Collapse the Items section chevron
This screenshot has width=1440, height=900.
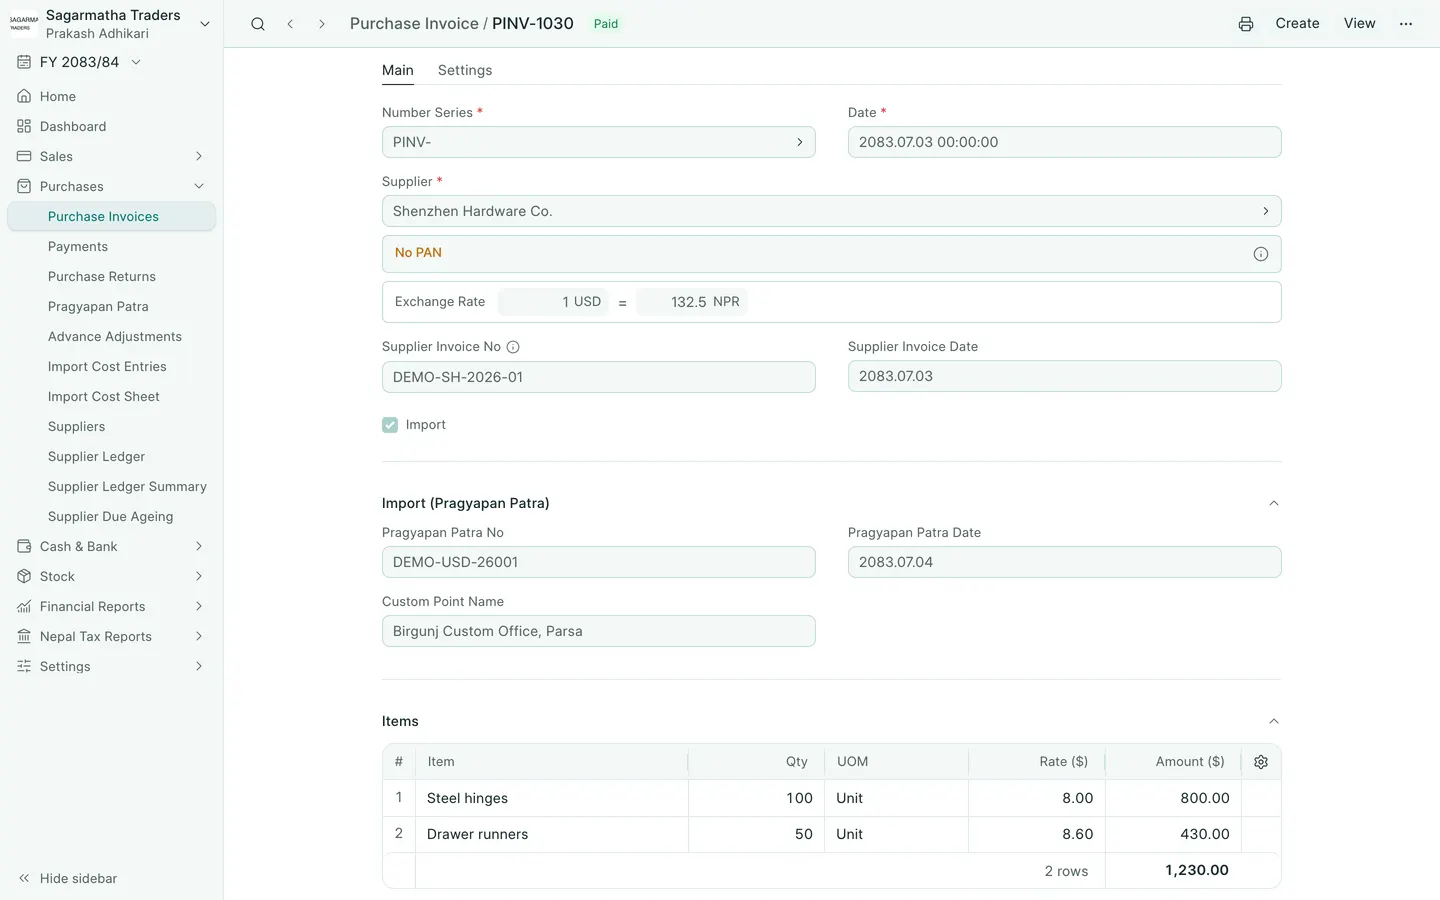[1274, 721]
